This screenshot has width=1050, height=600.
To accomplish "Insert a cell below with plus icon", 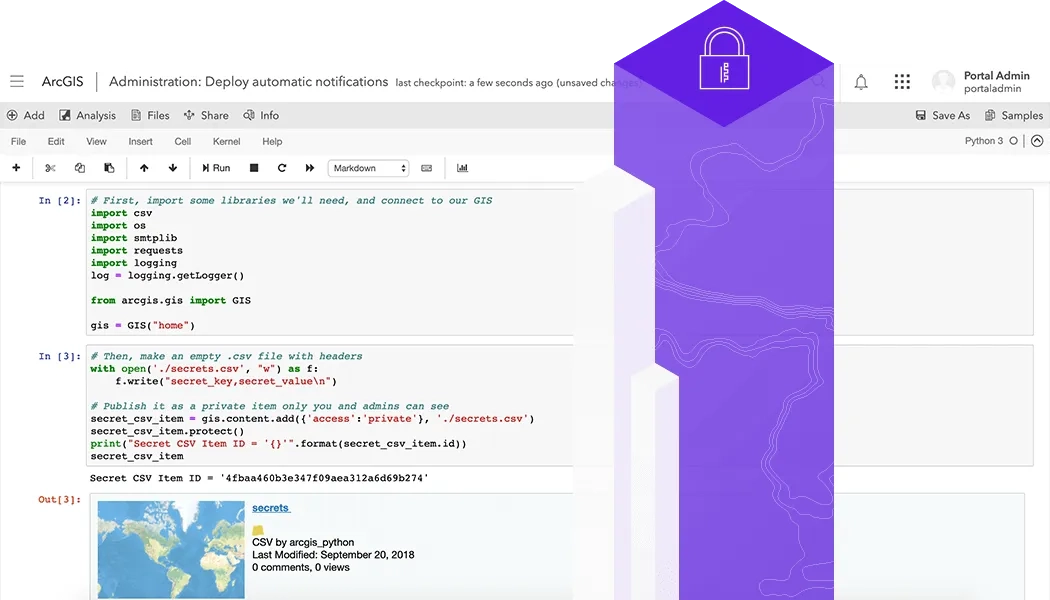I will click(x=16, y=168).
